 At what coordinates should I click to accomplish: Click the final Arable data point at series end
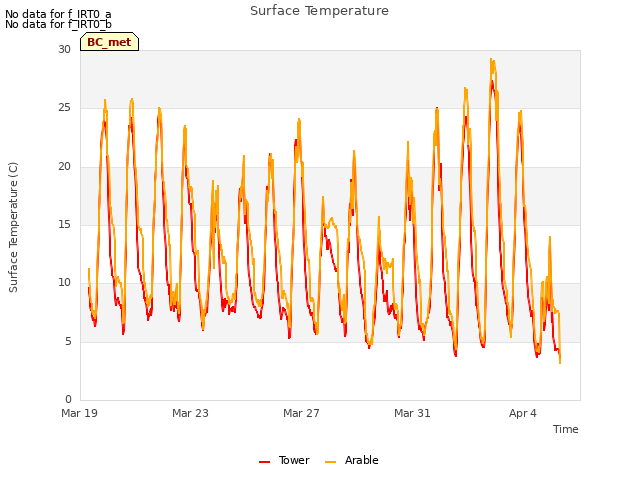coord(560,363)
